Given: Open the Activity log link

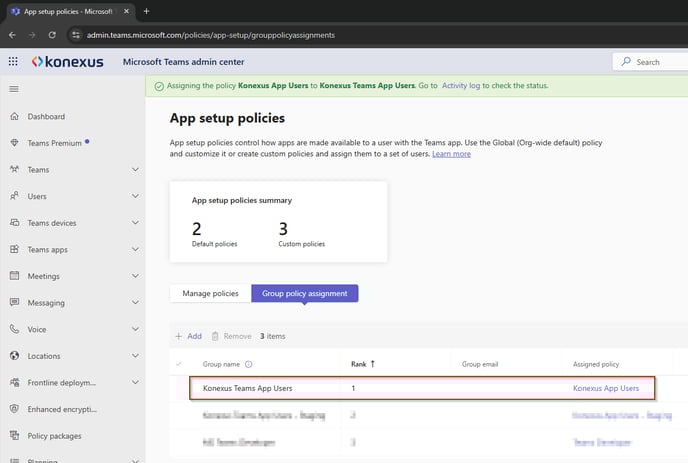Looking at the screenshot, I should [x=461, y=86].
